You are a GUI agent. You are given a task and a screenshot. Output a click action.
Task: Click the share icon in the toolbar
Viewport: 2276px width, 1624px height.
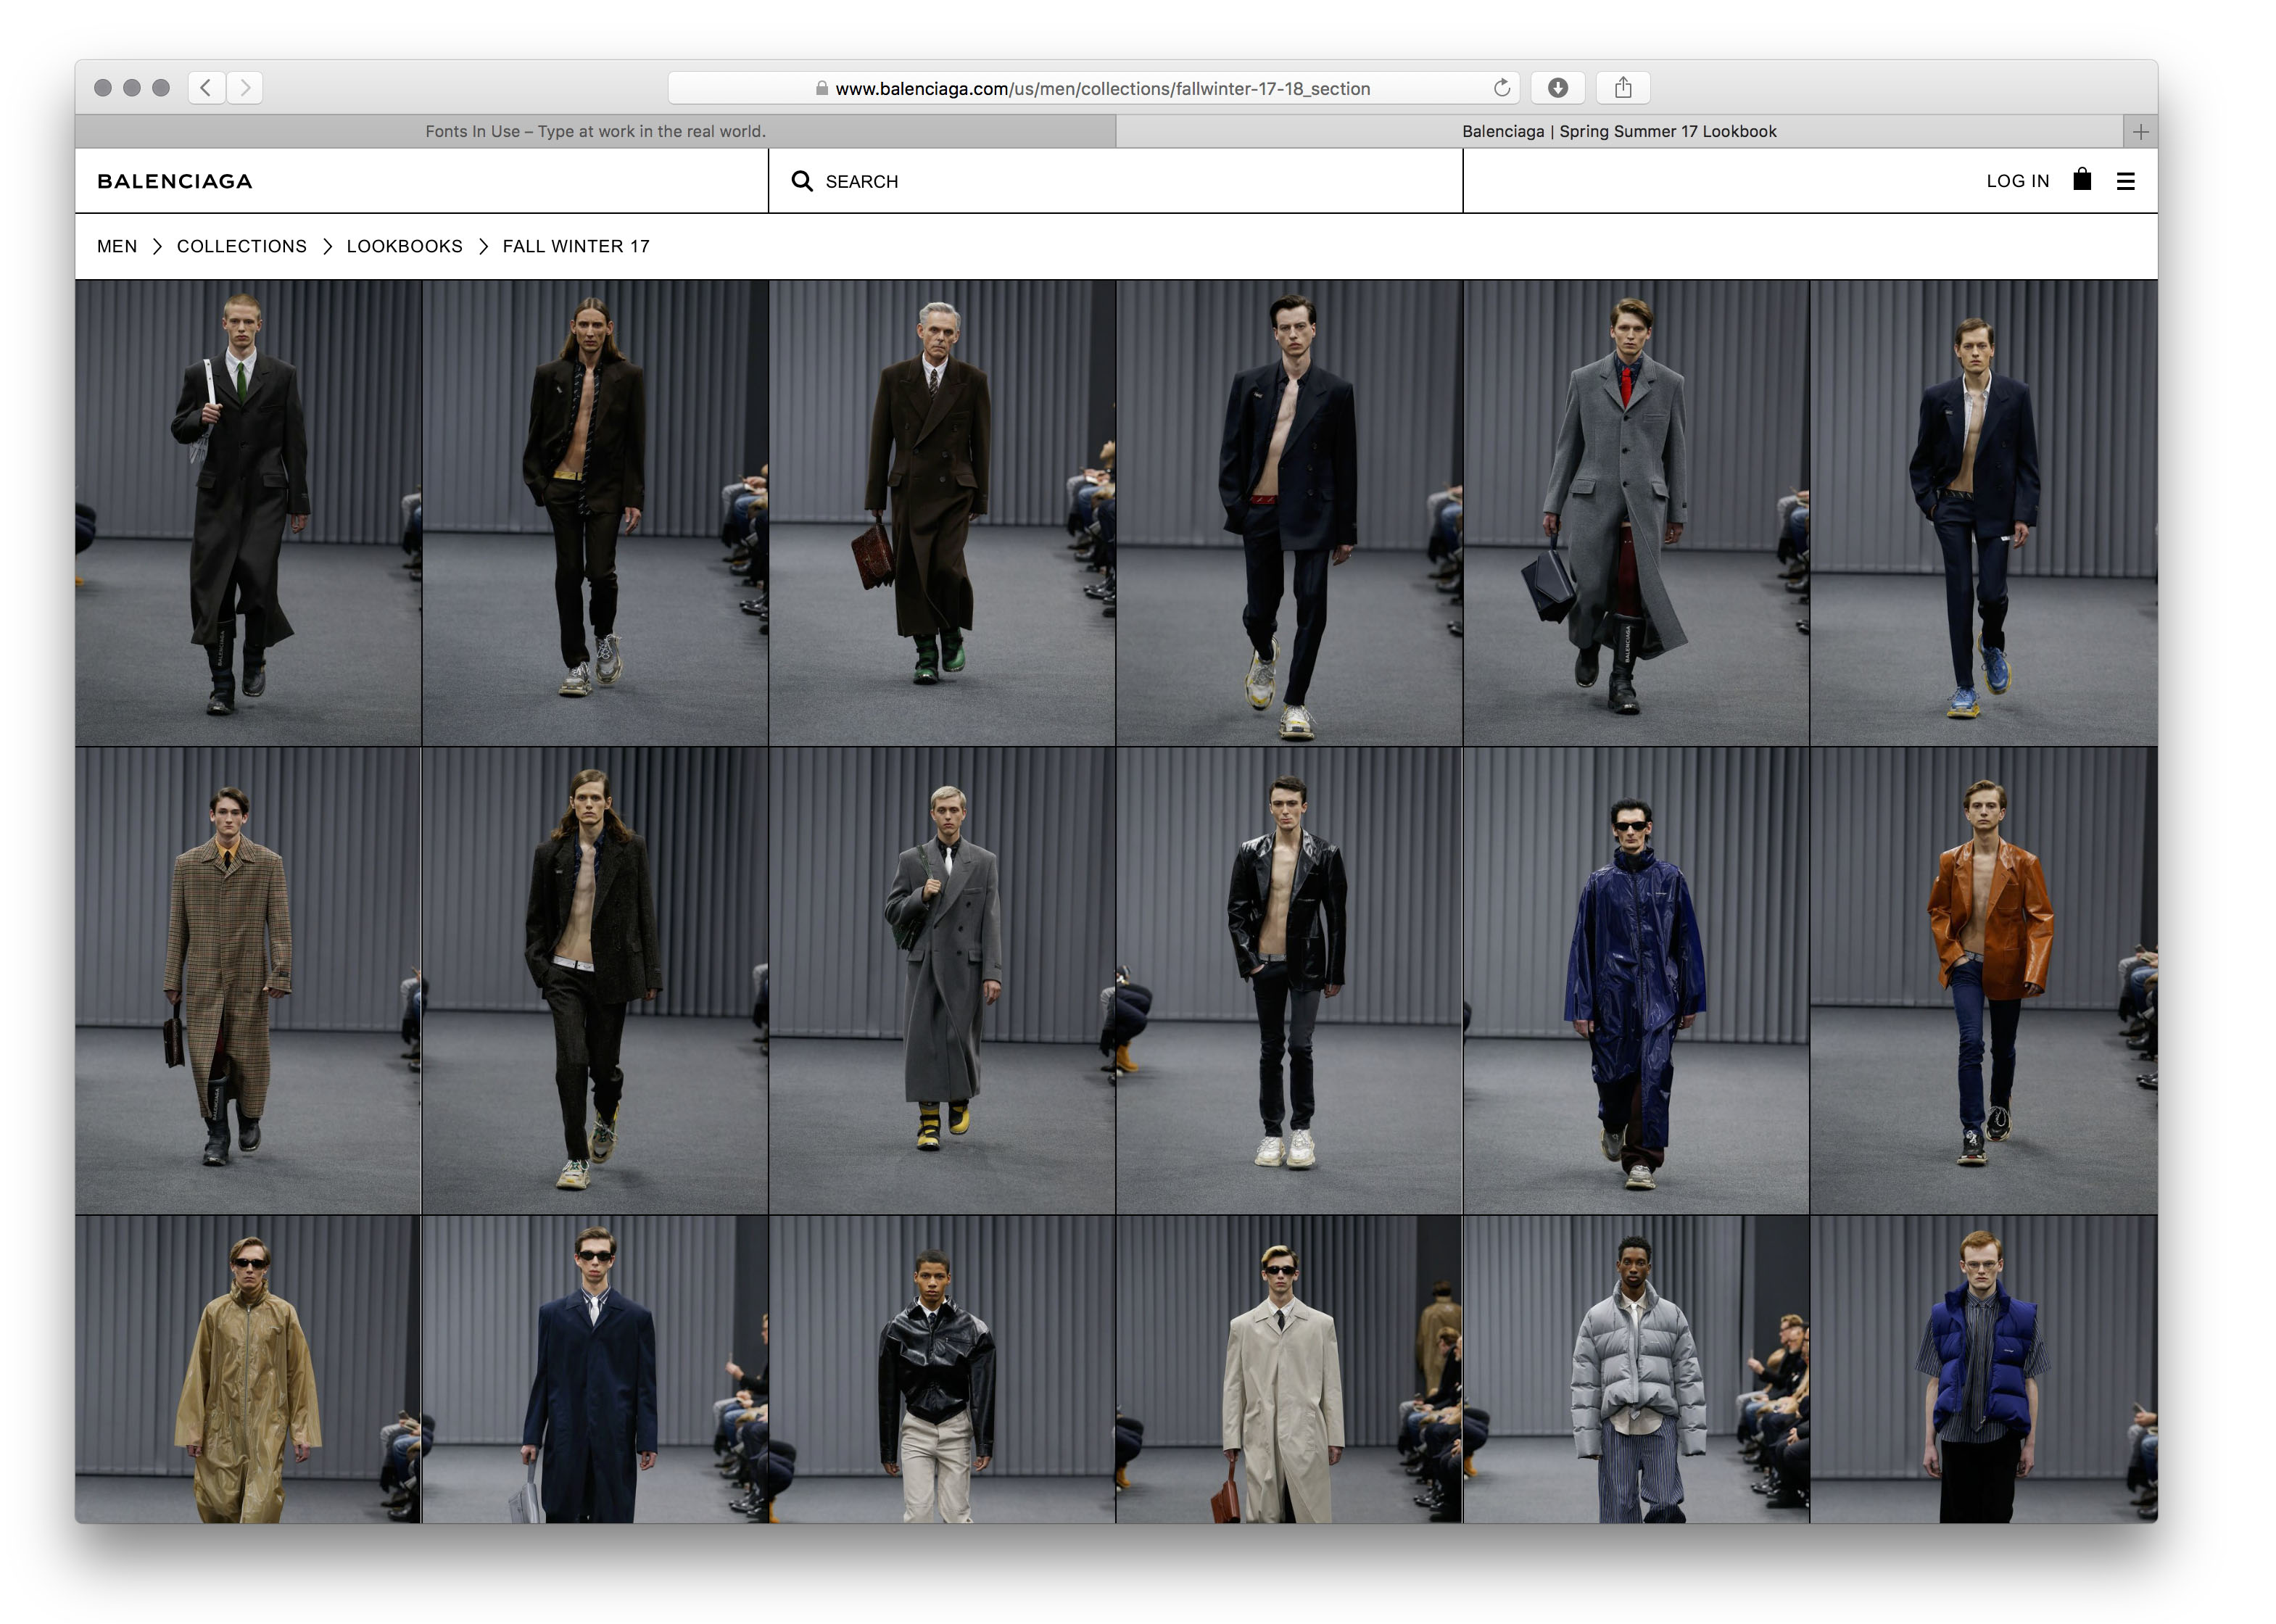(1622, 88)
